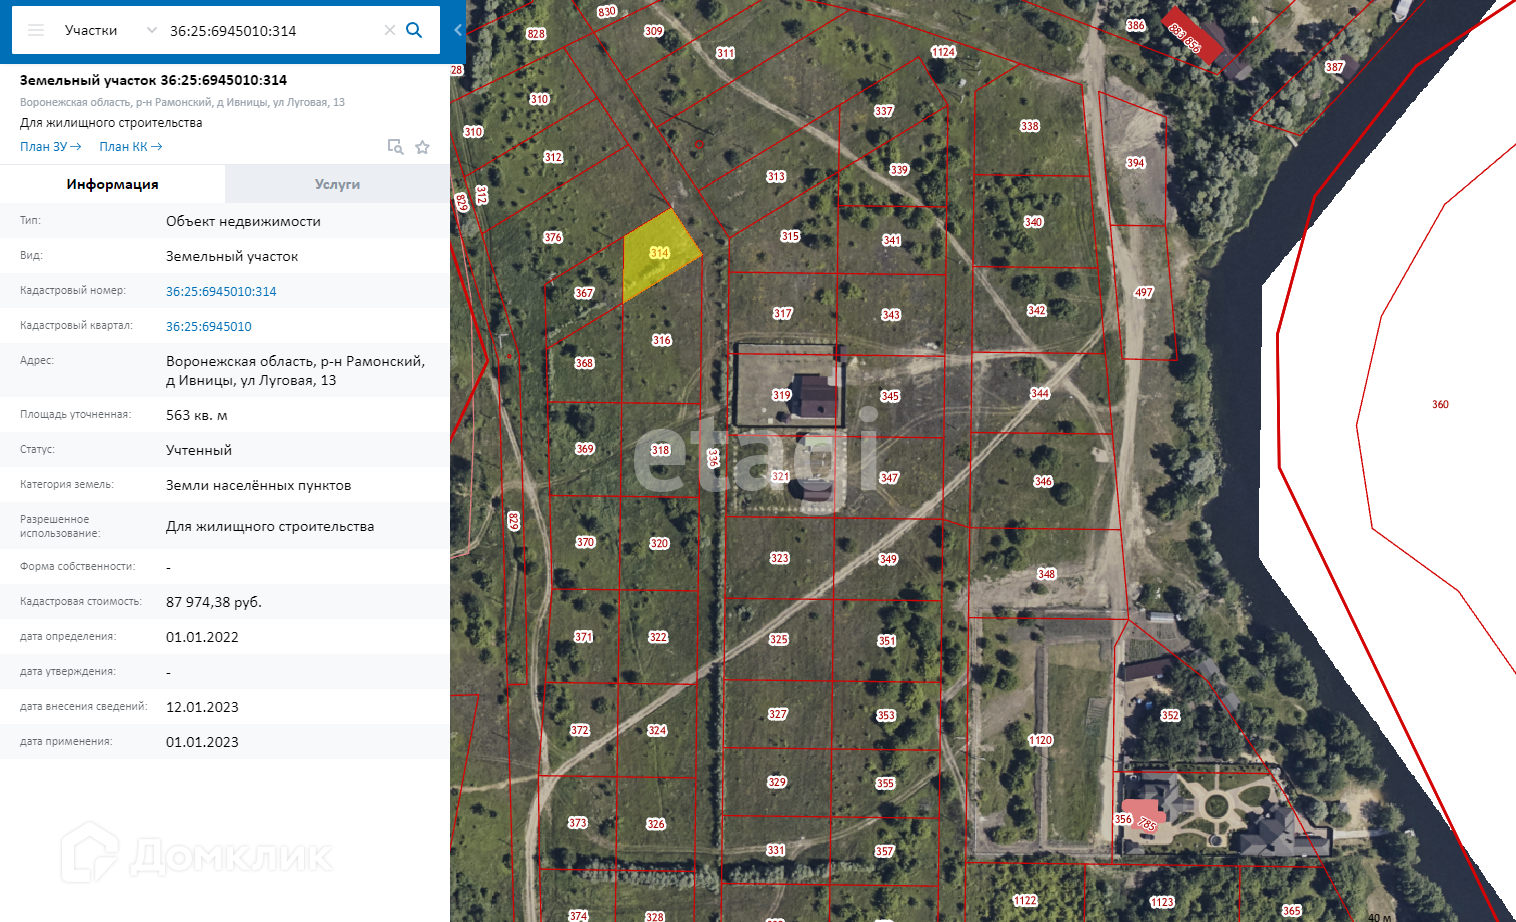Screen dimensions: 1516x922
Task: Show parcel on map icon
Action: (x=395, y=147)
